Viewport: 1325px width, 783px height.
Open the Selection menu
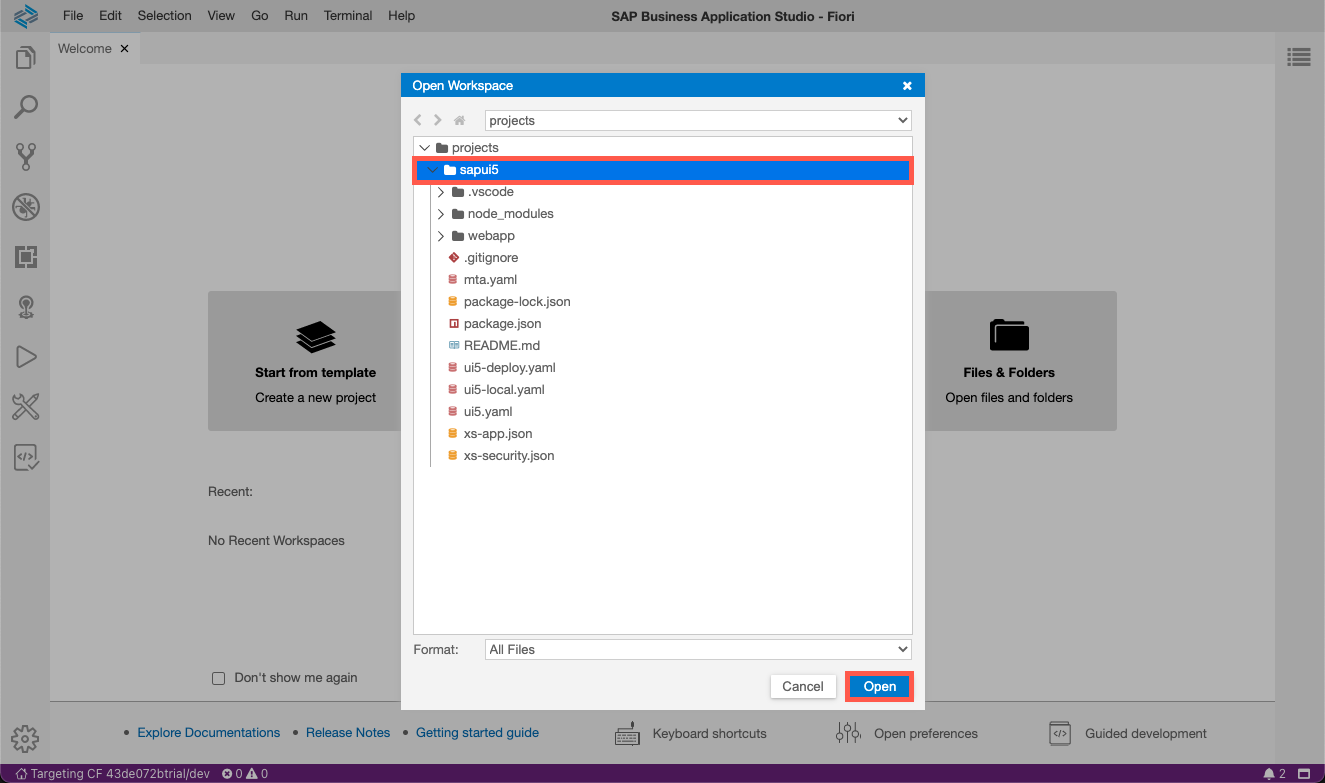[x=164, y=16]
